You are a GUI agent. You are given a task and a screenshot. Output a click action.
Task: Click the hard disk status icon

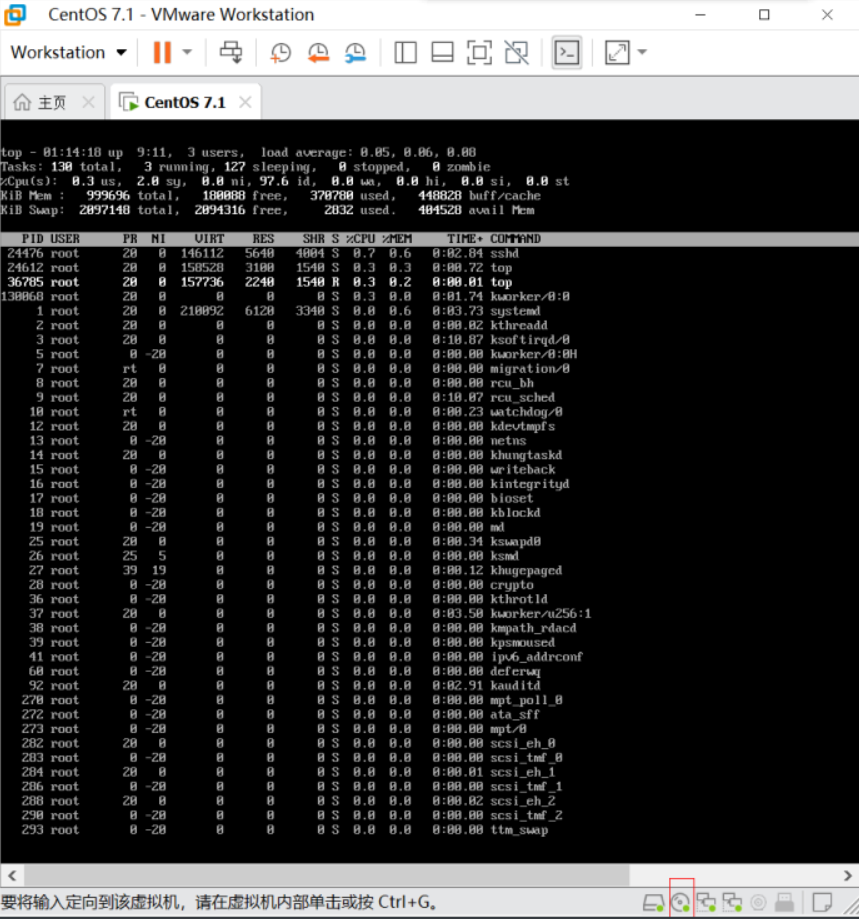[653, 902]
